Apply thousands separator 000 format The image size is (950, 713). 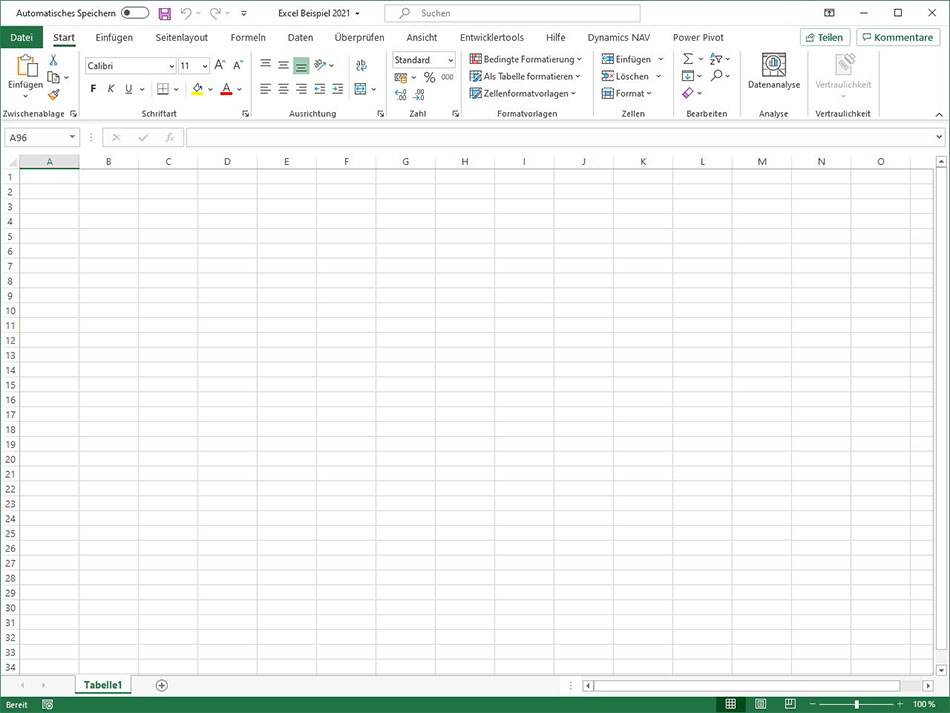click(447, 77)
